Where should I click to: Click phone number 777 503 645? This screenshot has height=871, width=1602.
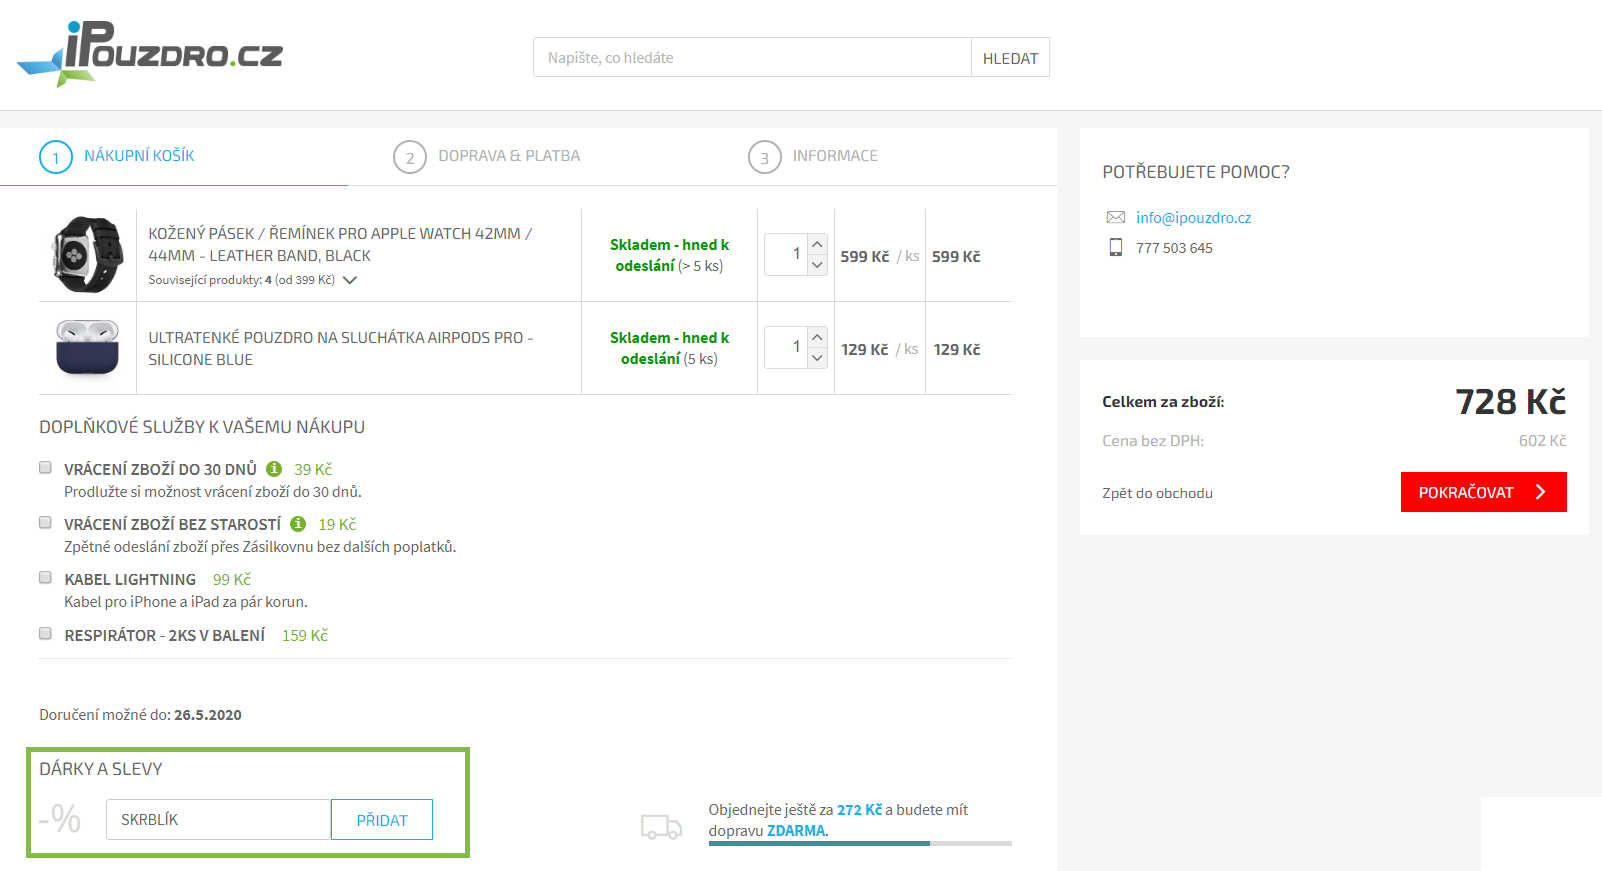tap(1174, 248)
